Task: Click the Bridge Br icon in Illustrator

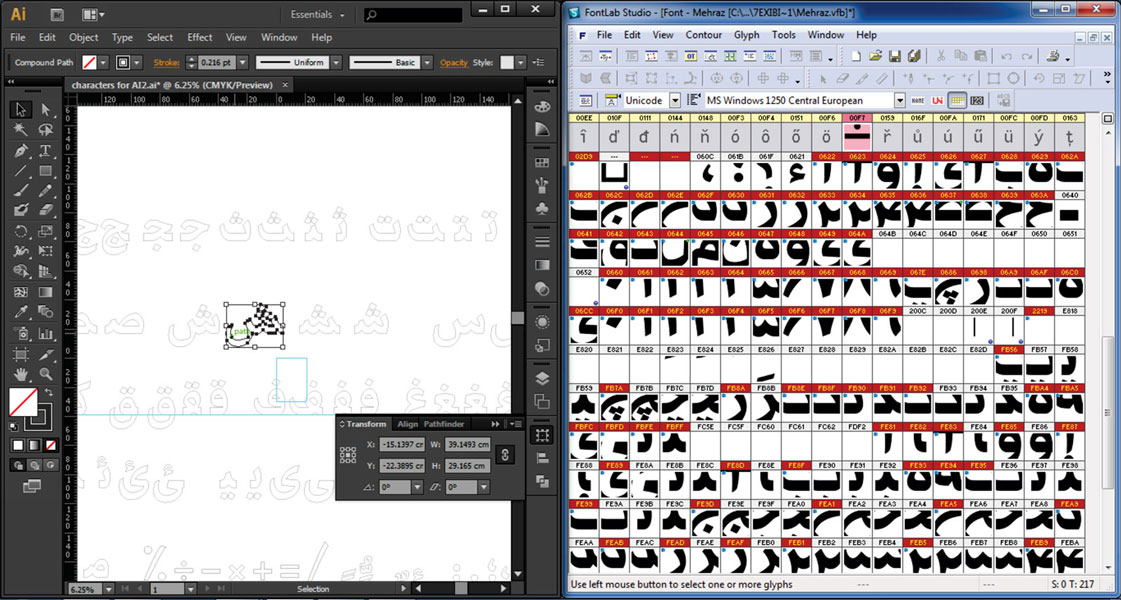Action: pos(55,14)
